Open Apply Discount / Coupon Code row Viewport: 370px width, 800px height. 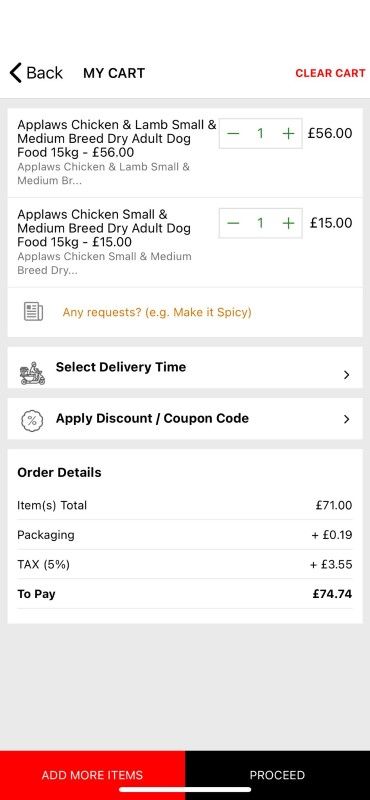coord(185,419)
